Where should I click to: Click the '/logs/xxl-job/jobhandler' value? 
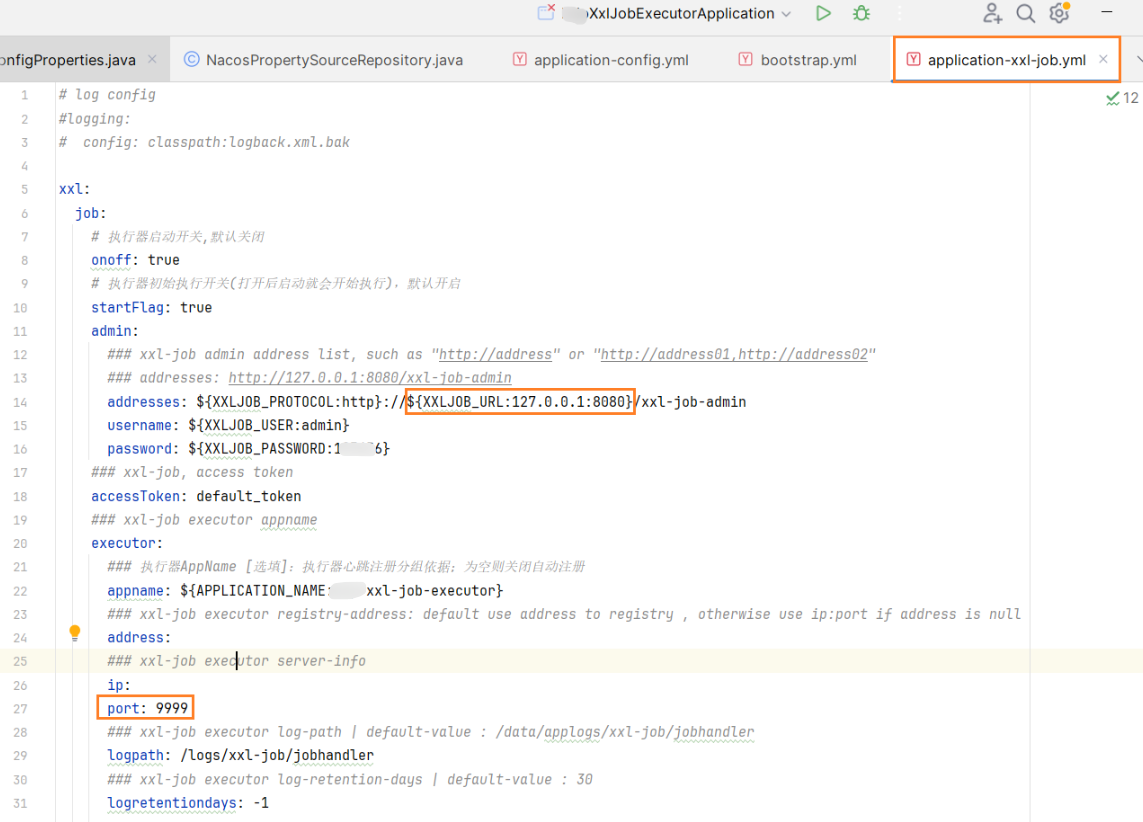pos(277,756)
